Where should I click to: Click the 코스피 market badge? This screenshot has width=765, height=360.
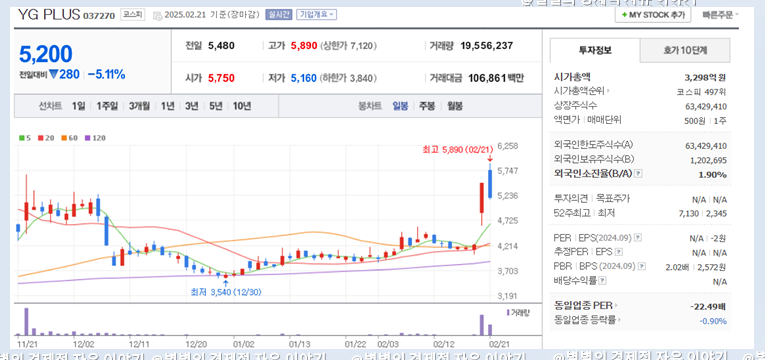133,15
